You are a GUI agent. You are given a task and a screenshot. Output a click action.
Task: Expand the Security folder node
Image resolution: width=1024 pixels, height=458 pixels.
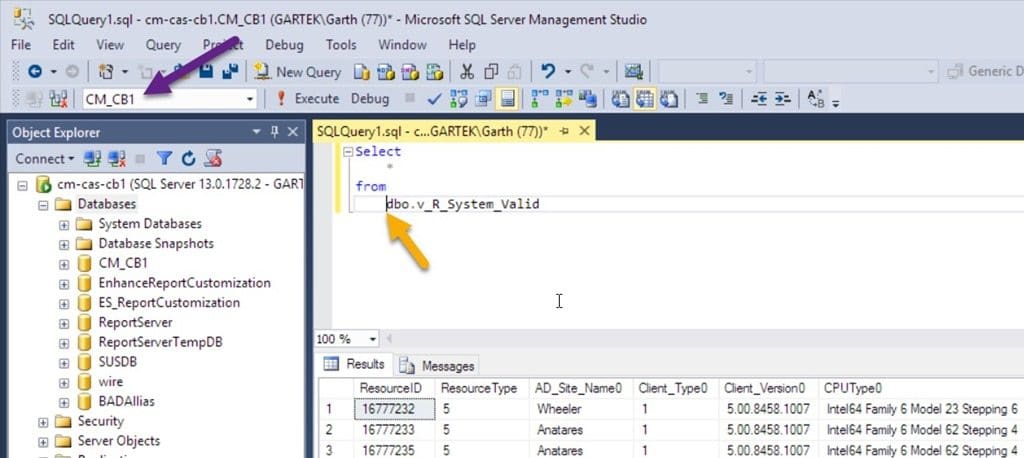click(x=43, y=421)
